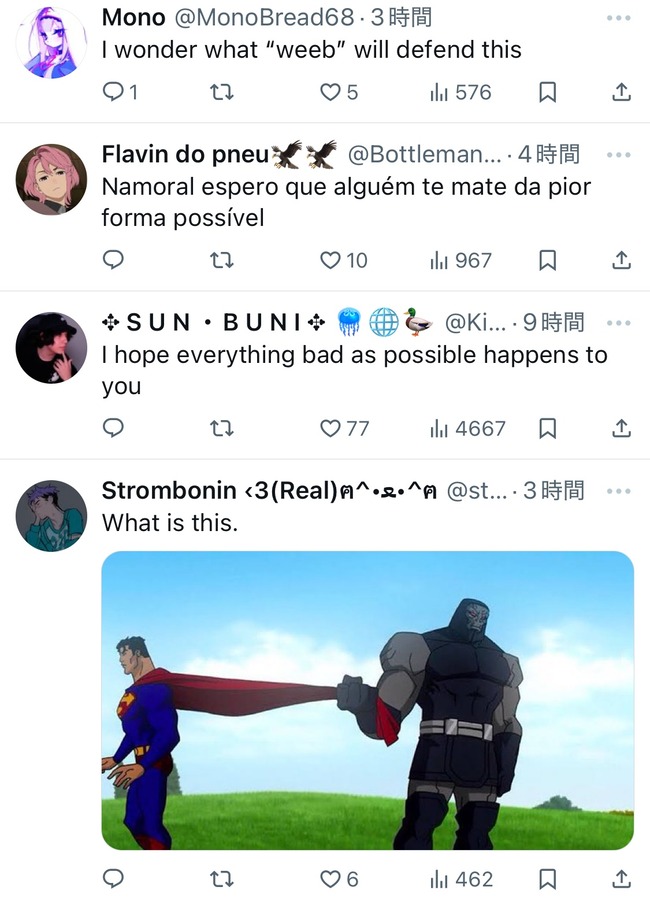
Task: Open more options on Strombonin's tweet
Action: [x=619, y=491]
